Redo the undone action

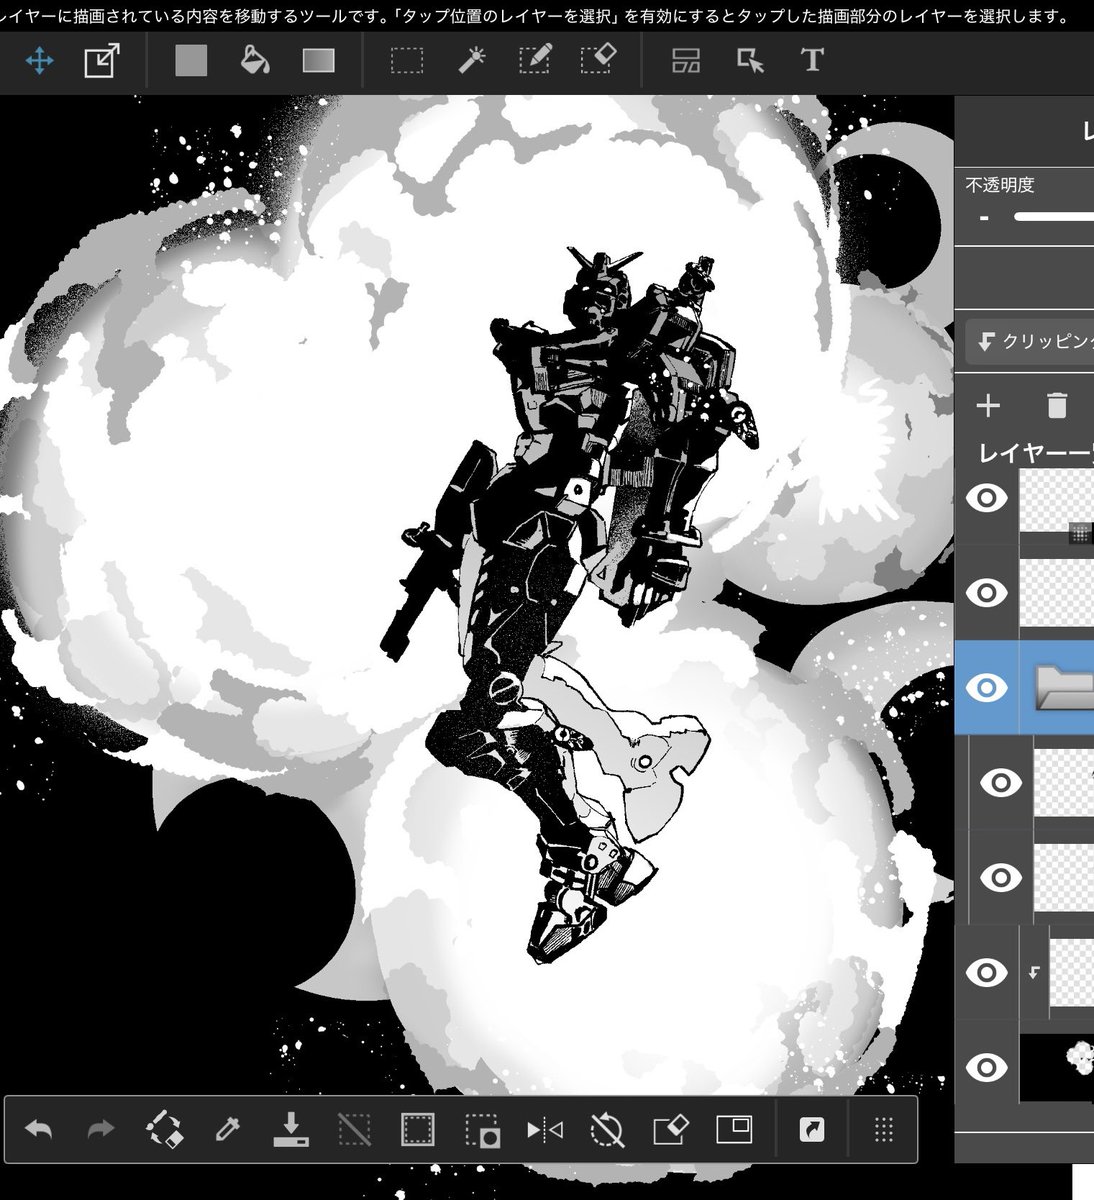tap(101, 1131)
